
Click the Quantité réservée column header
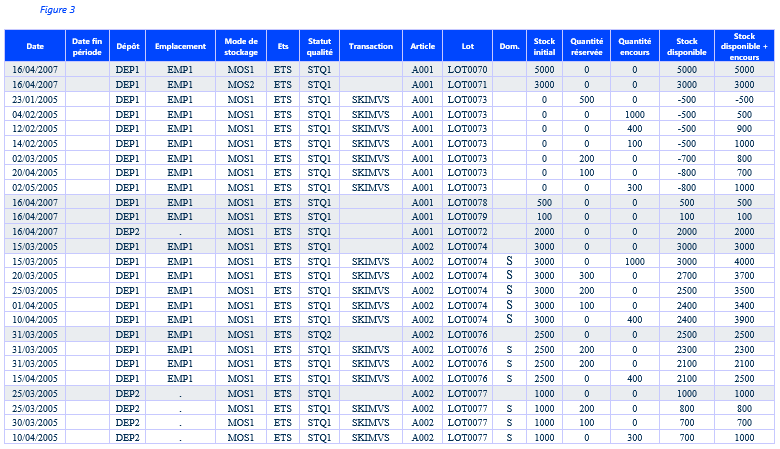[x=587, y=46]
